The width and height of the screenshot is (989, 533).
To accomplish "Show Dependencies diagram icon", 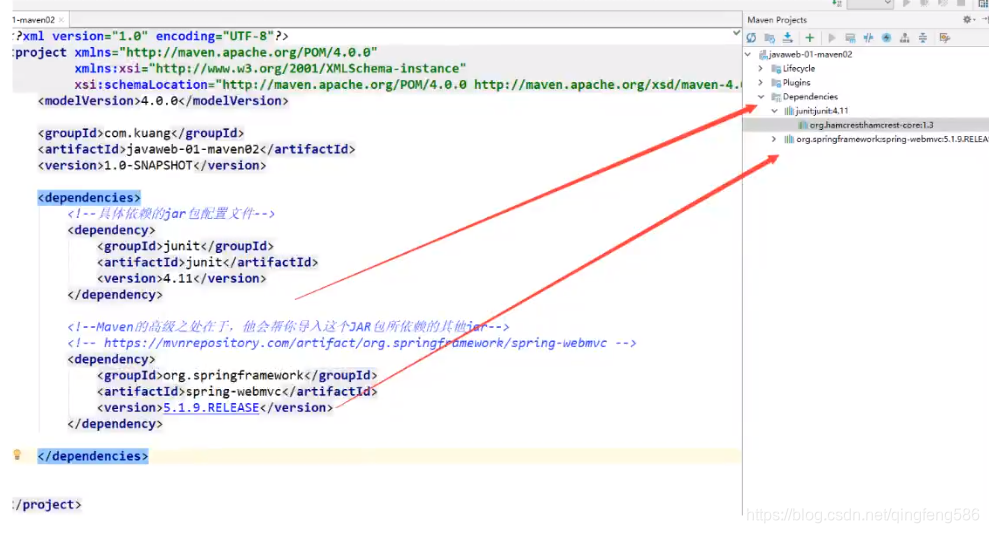I will (904, 38).
